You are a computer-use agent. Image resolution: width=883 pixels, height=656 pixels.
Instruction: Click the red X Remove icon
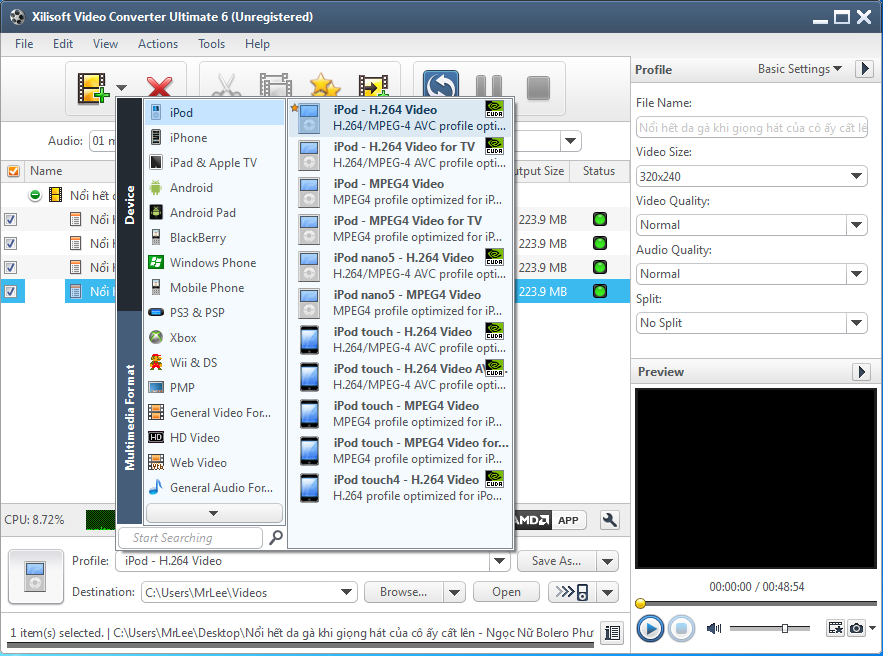tap(159, 88)
